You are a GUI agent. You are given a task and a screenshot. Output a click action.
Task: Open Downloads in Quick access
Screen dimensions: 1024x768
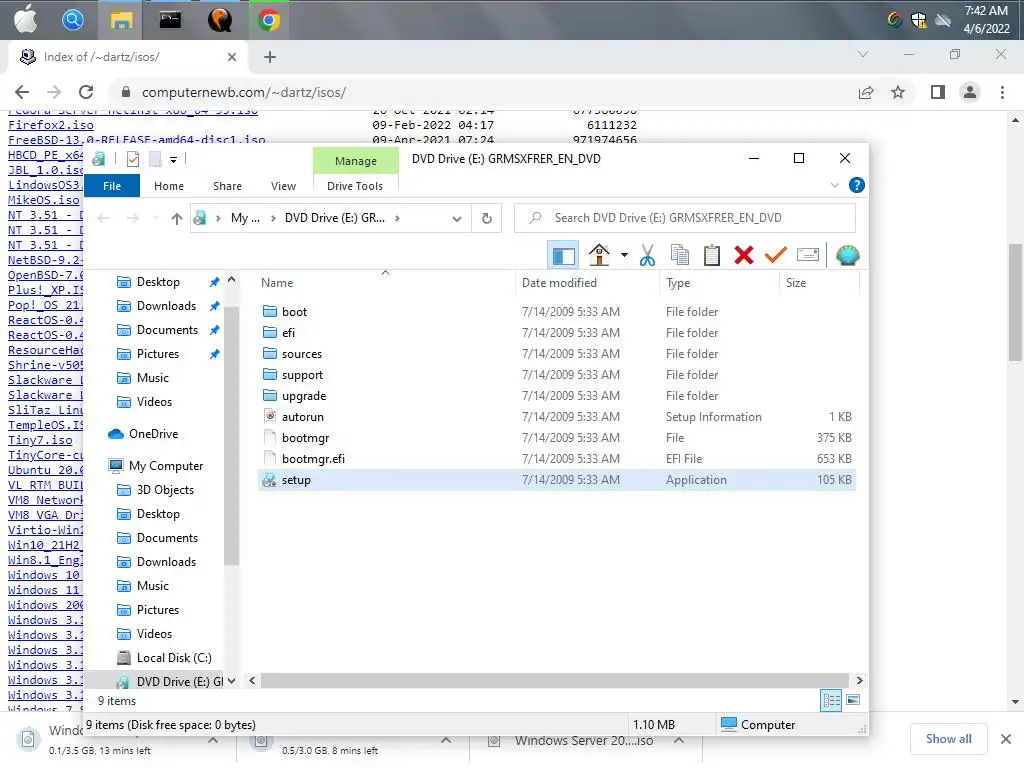(x=166, y=306)
